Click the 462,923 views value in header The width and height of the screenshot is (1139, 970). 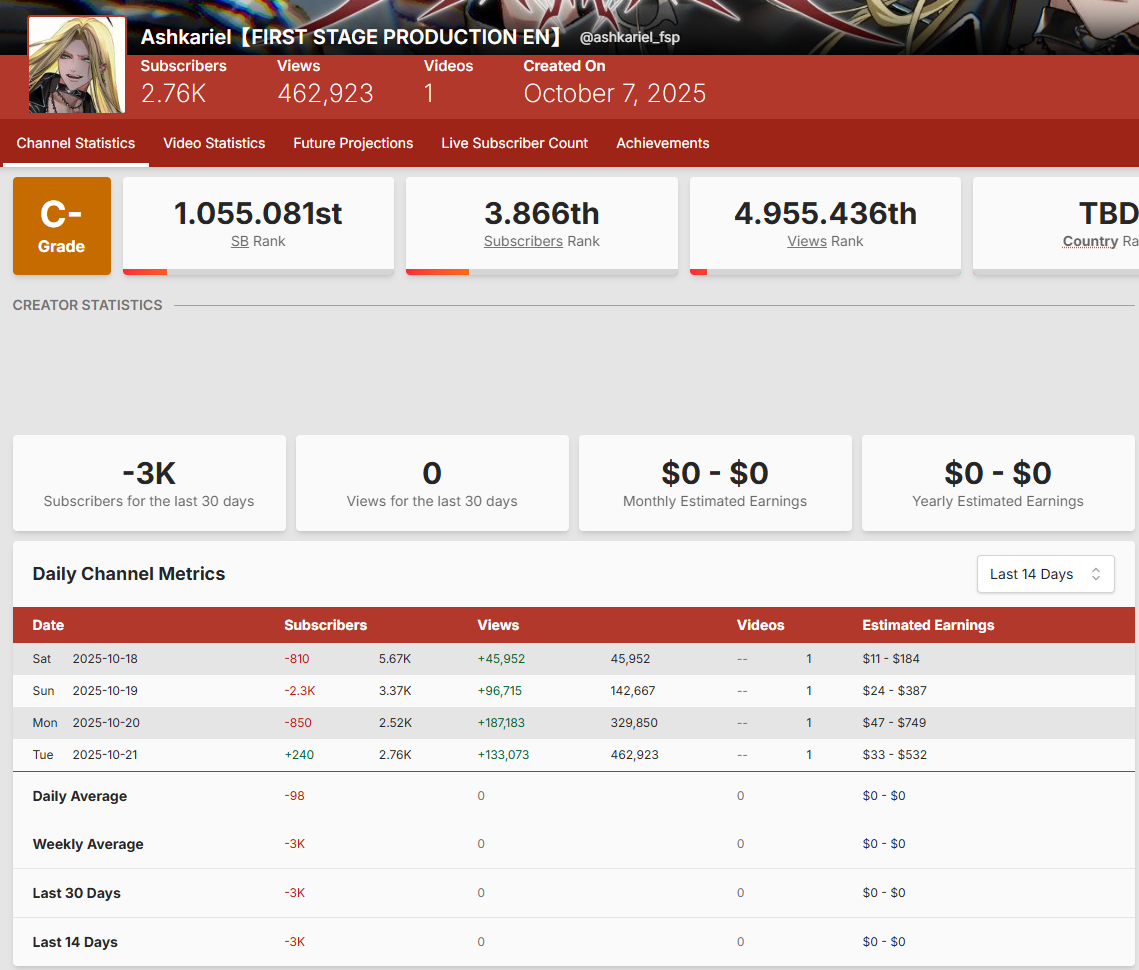point(325,94)
